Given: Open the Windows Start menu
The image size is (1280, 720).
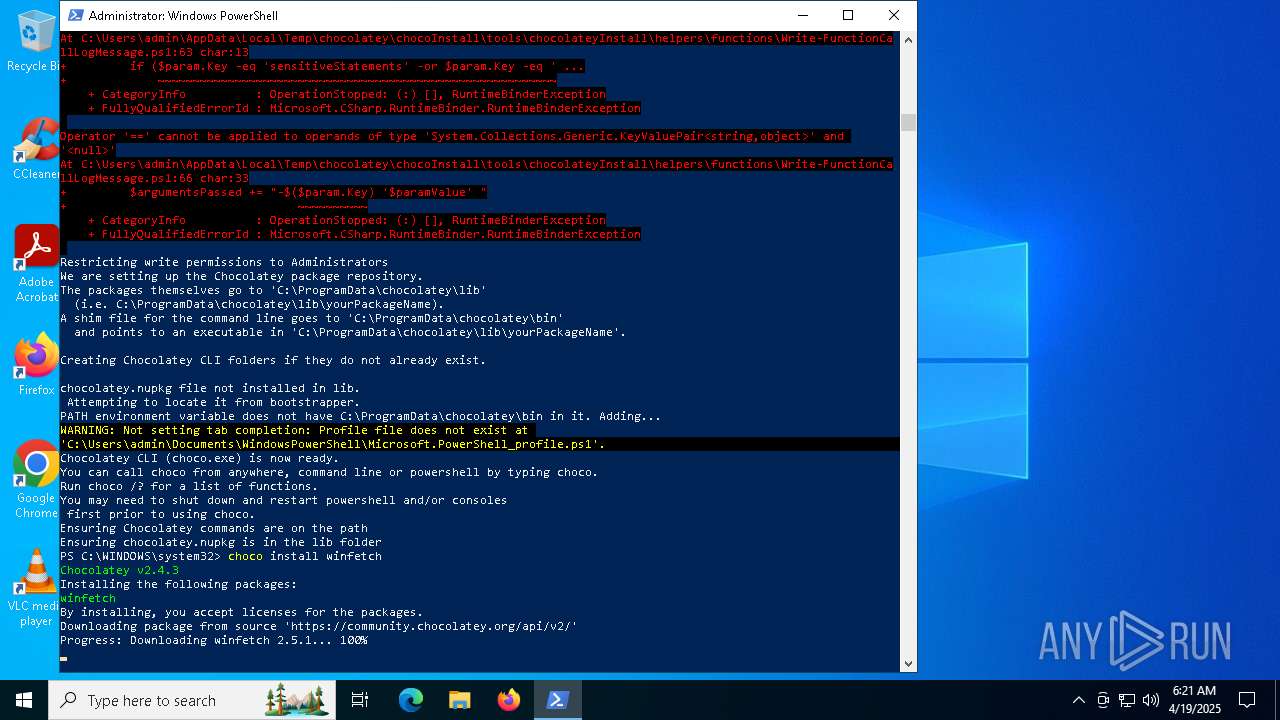Looking at the screenshot, I should (24, 700).
